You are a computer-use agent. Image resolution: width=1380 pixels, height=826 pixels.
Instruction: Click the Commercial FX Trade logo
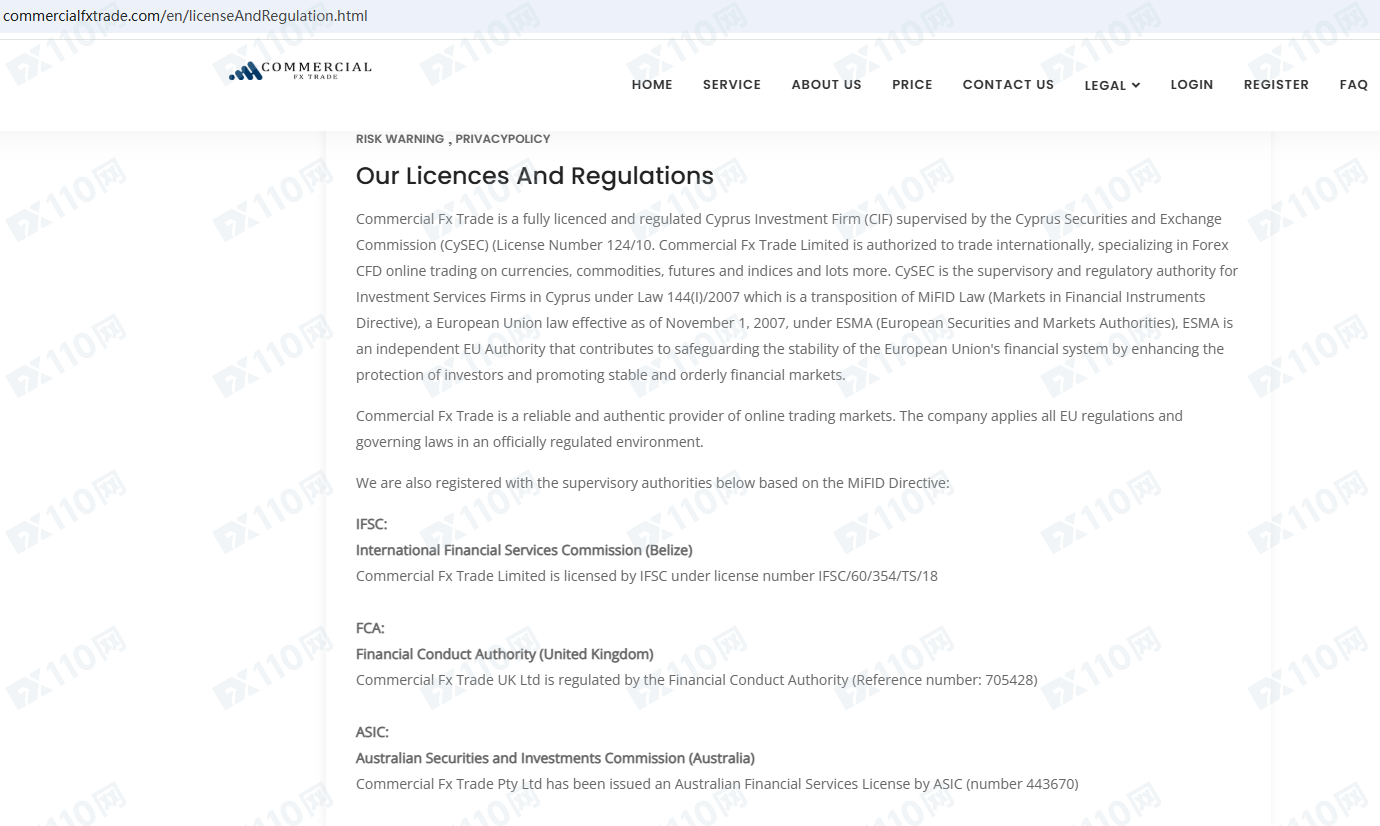click(x=300, y=70)
